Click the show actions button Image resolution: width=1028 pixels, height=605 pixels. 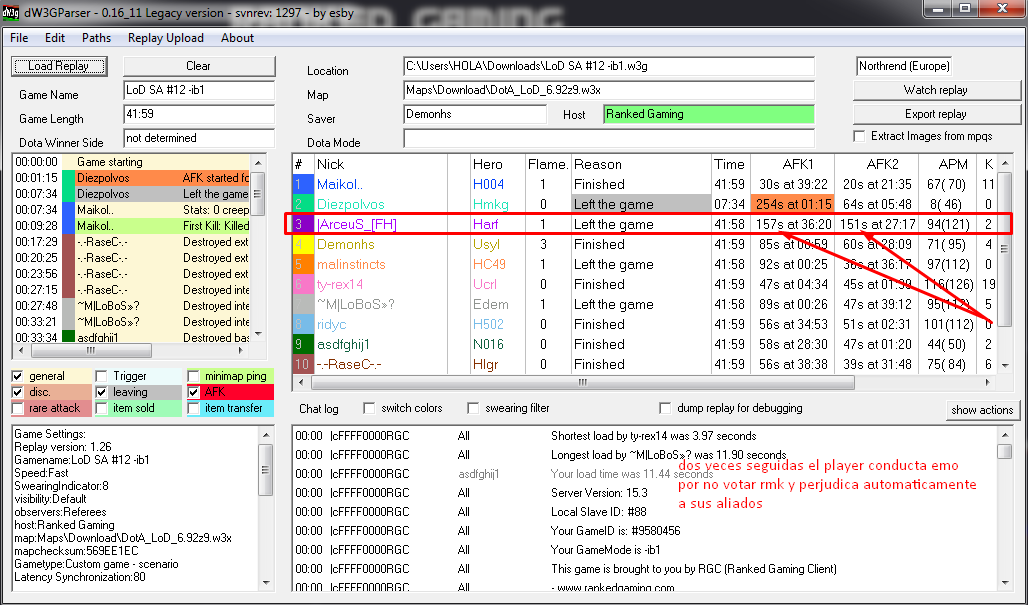click(x=982, y=410)
